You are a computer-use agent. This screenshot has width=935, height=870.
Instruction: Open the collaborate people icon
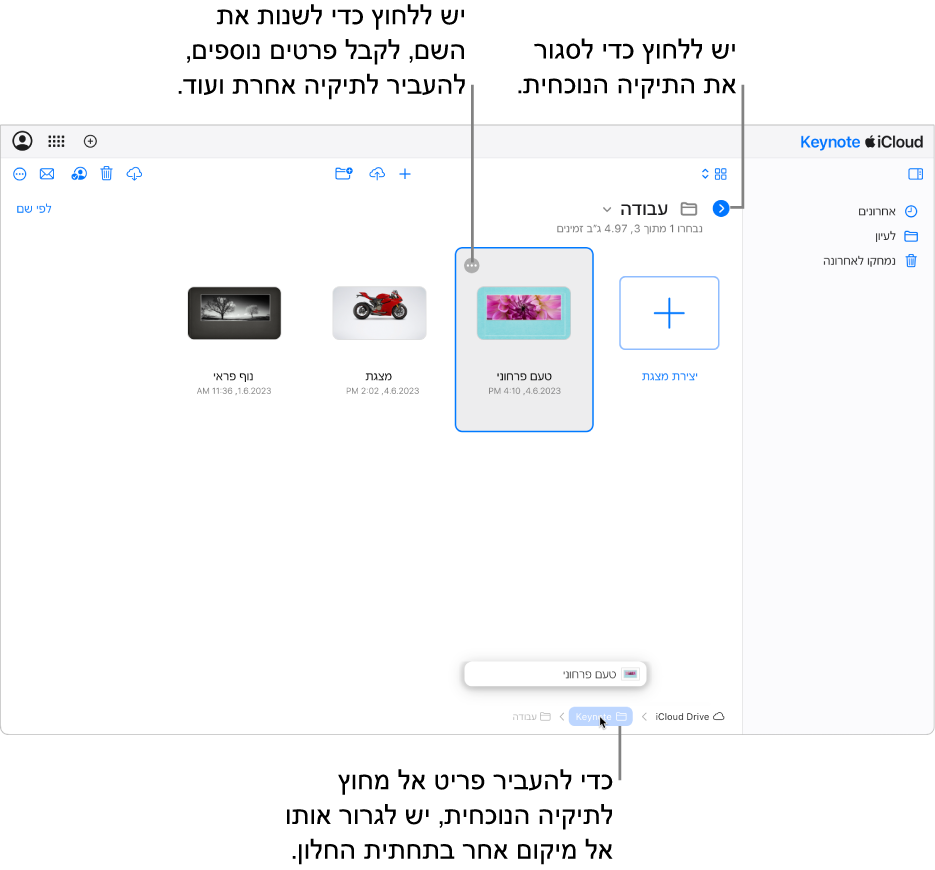click(79, 174)
